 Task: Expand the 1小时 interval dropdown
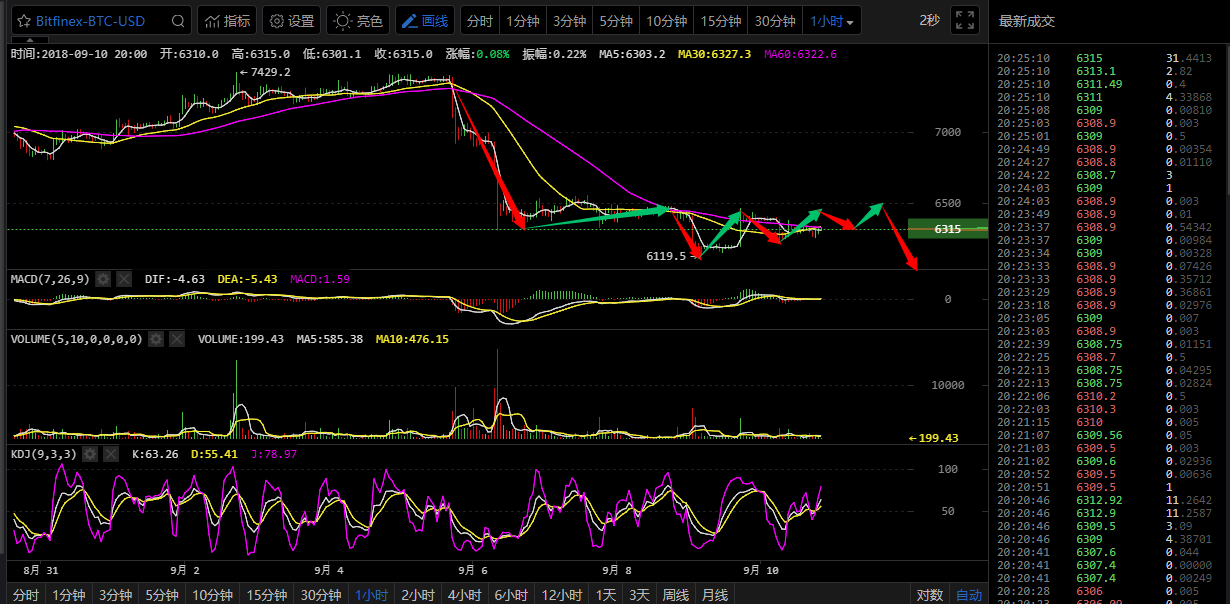pos(832,21)
